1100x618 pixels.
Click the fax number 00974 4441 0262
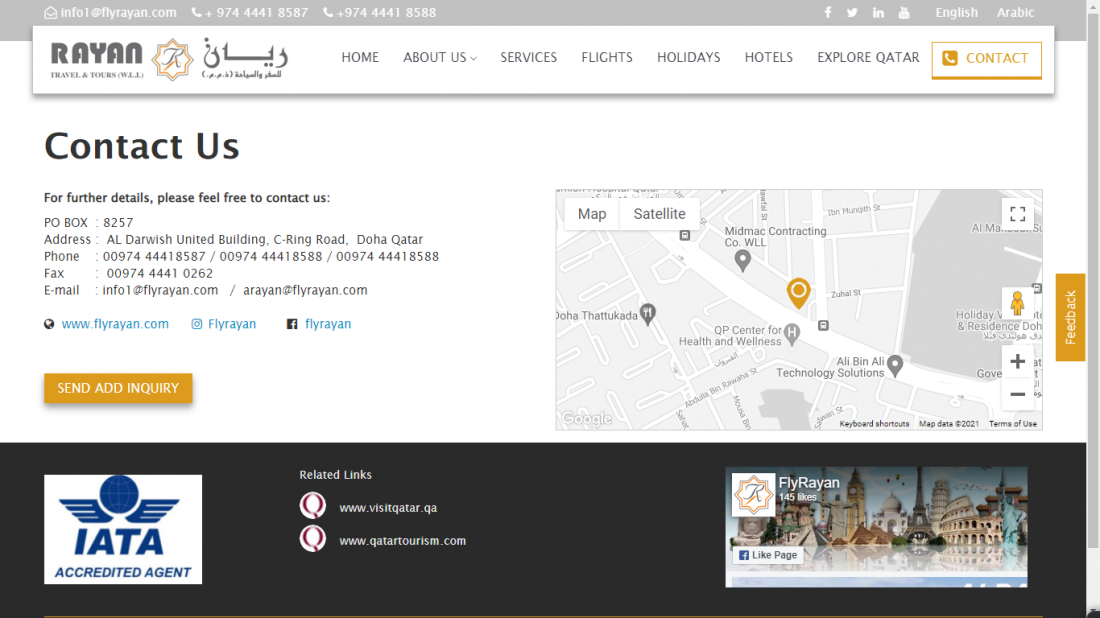159,274
